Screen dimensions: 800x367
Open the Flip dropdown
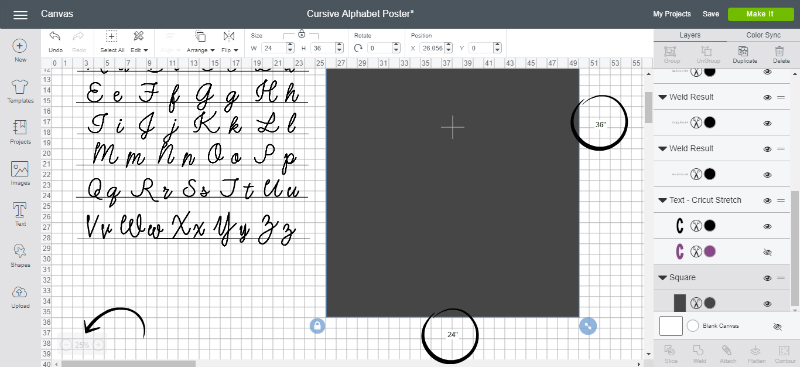click(229, 50)
